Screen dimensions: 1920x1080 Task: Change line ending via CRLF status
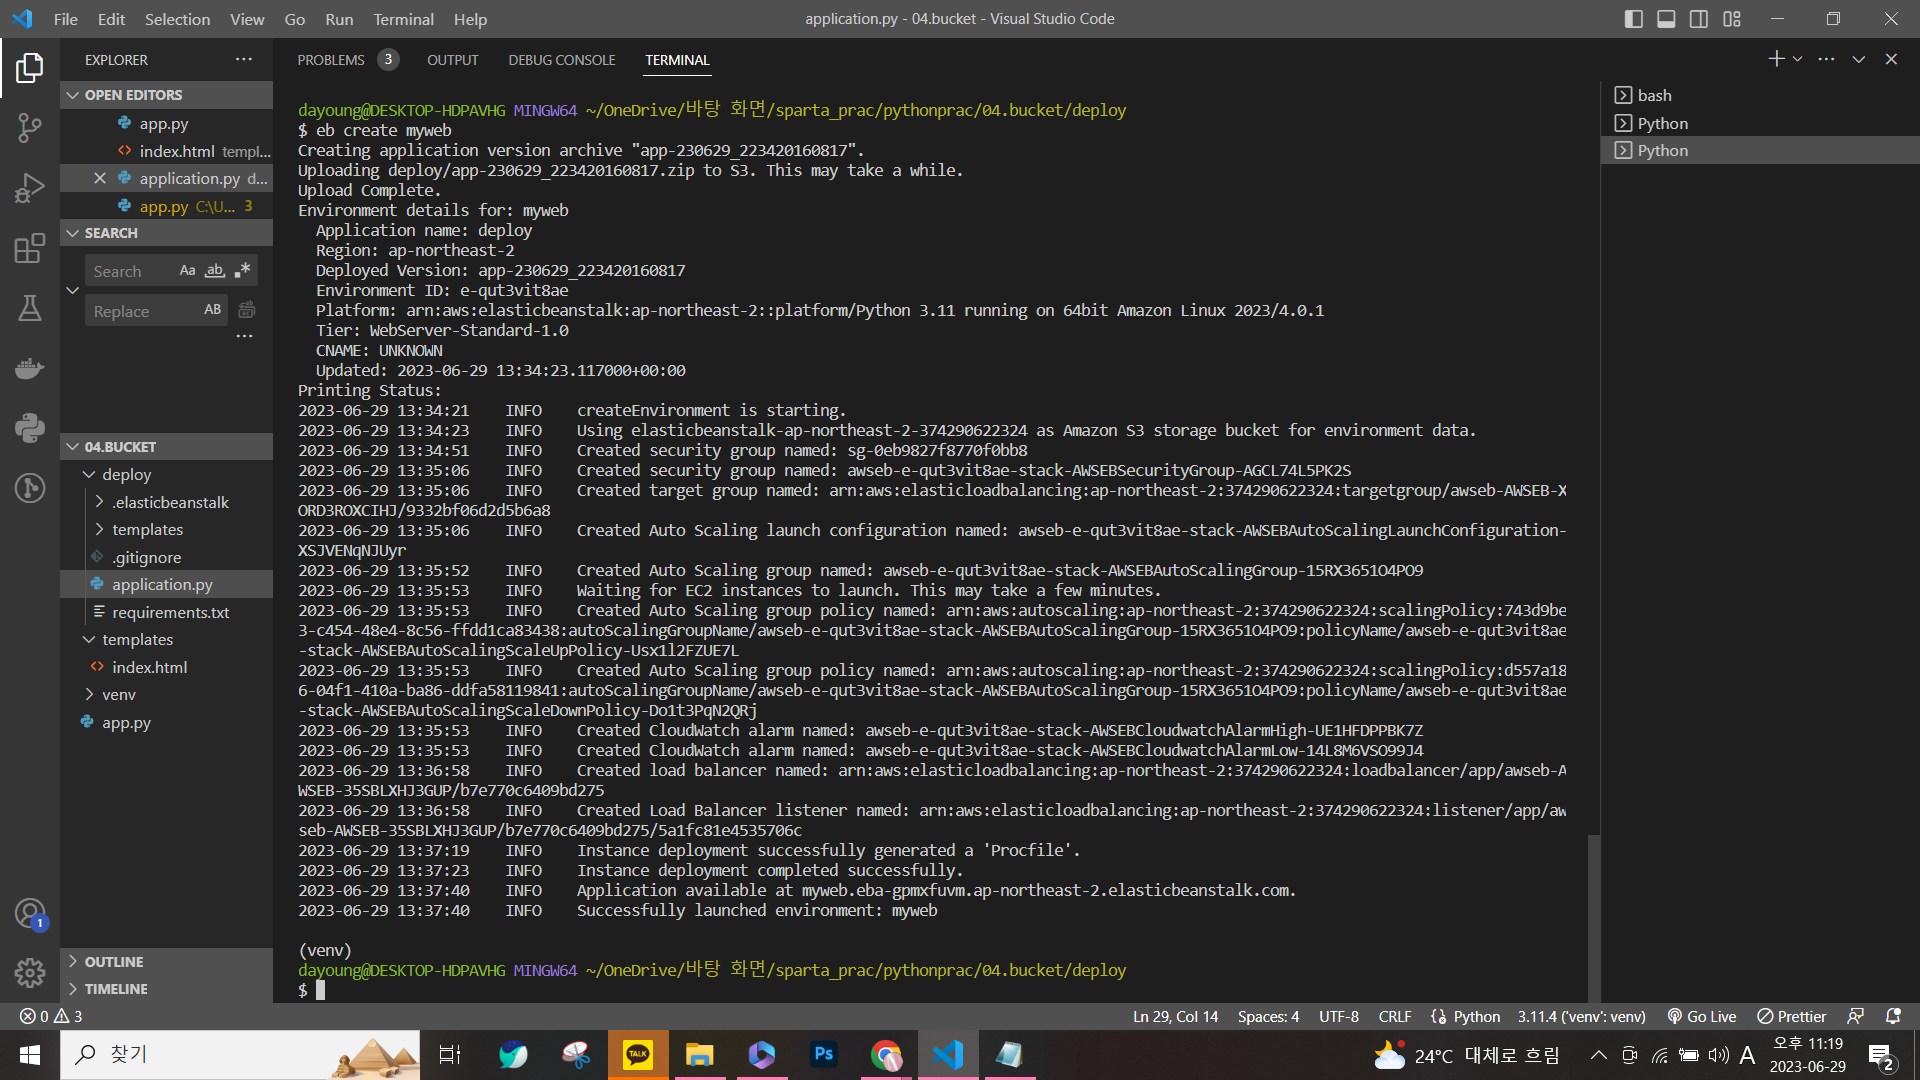point(1394,1016)
